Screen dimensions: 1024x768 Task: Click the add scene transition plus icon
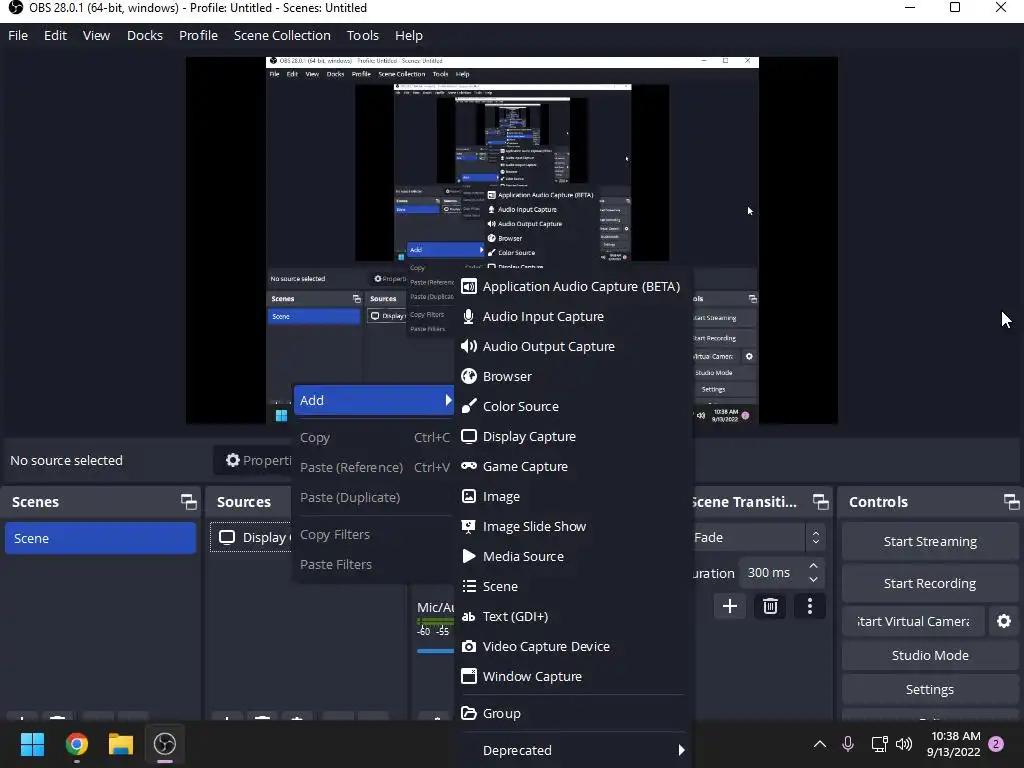pyautogui.click(x=729, y=607)
